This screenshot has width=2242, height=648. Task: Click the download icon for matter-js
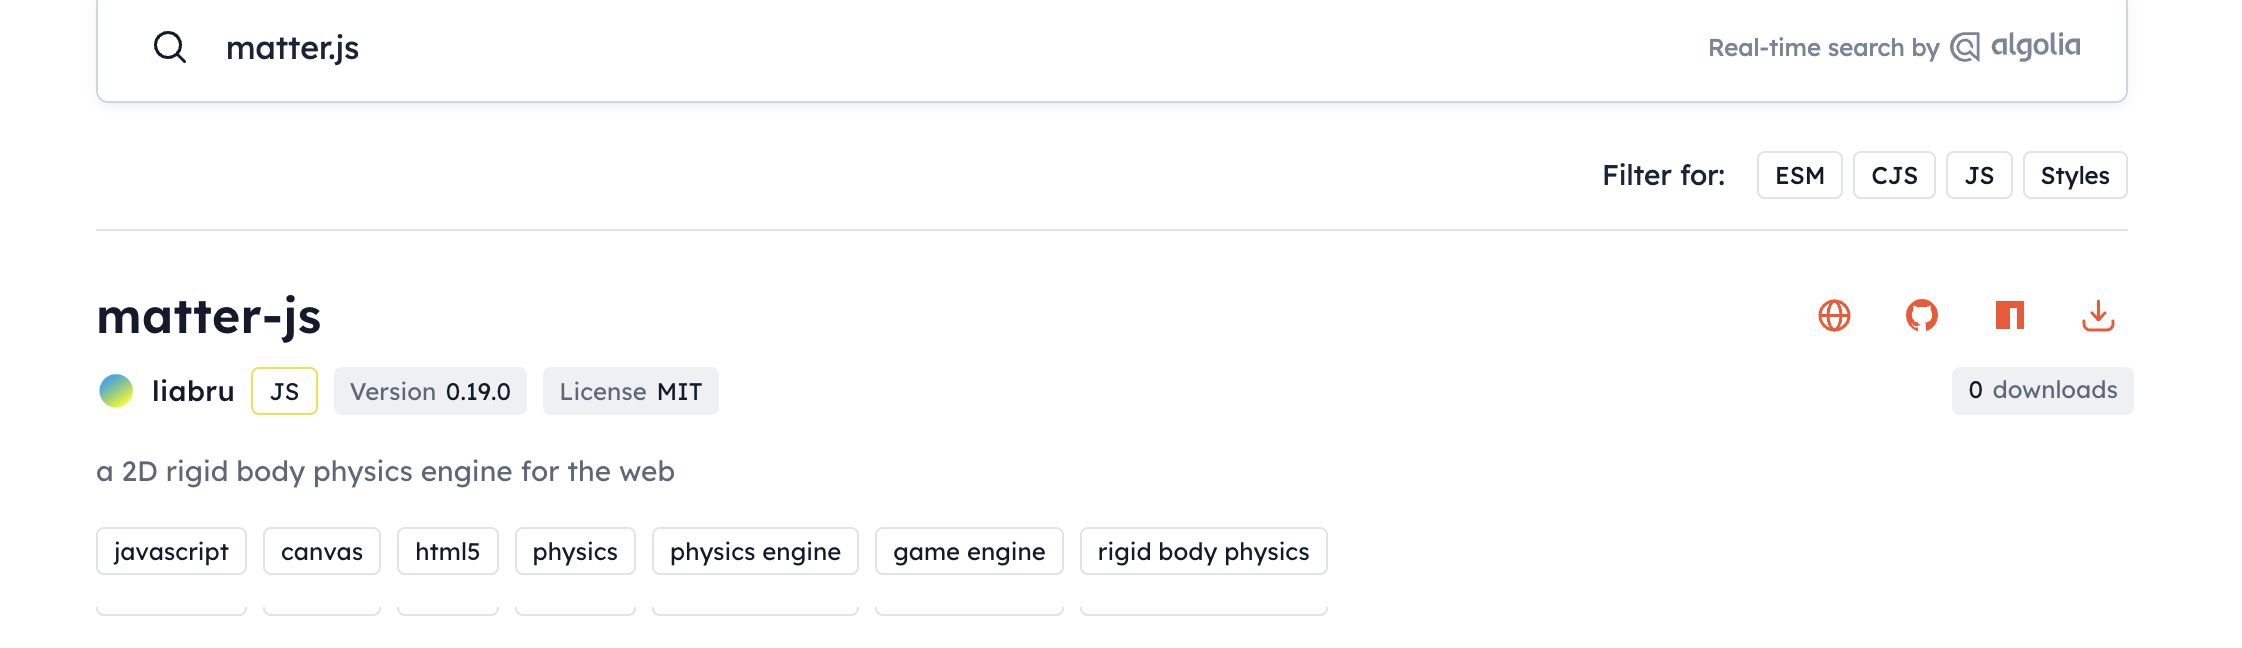click(x=2098, y=316)
